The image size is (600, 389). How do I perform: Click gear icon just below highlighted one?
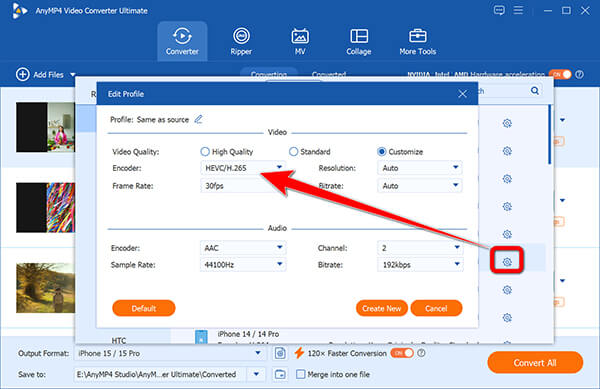pyautogui.click(x=507, y=290)
